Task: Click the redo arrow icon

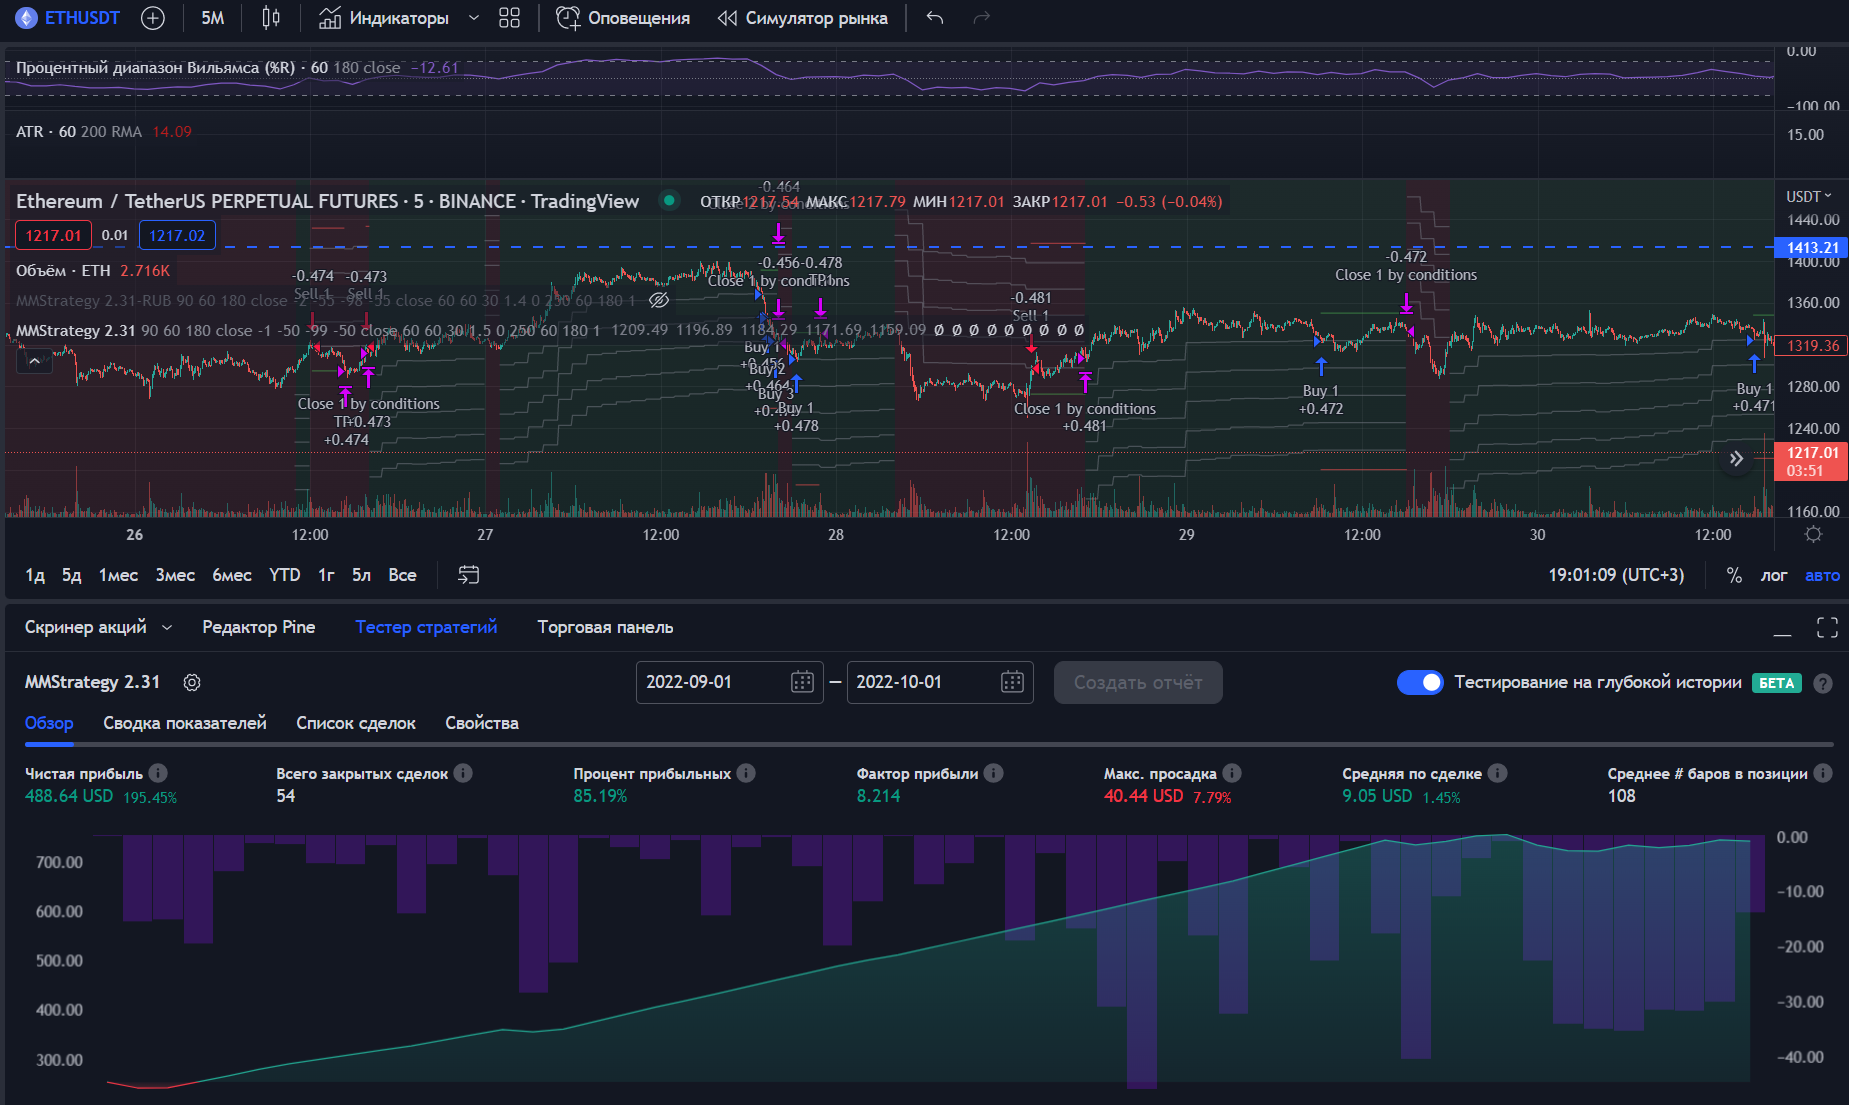Action: 982,18
